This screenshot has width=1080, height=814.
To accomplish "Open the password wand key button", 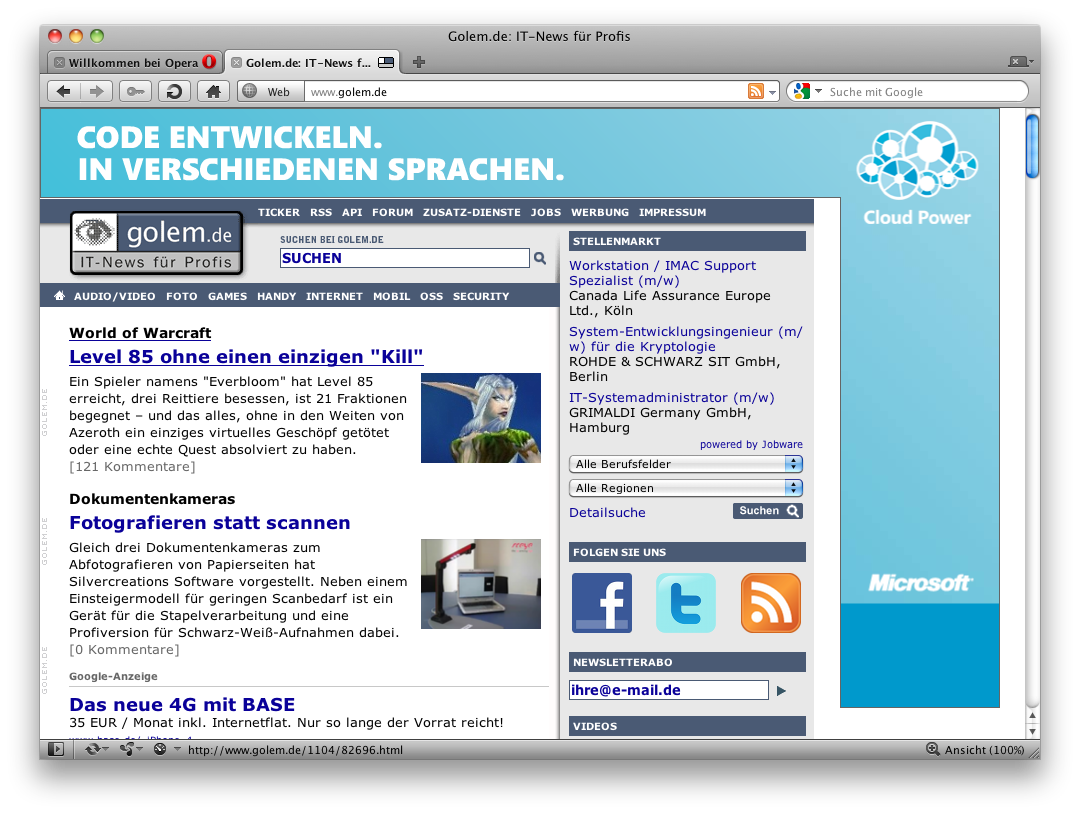I will (135, 92).
